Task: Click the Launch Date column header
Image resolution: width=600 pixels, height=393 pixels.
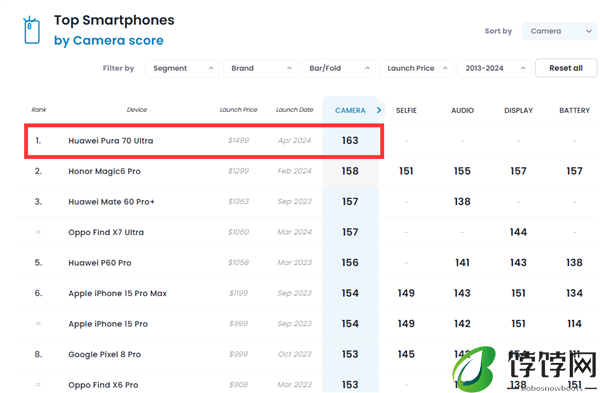Action: click(295, 110)
